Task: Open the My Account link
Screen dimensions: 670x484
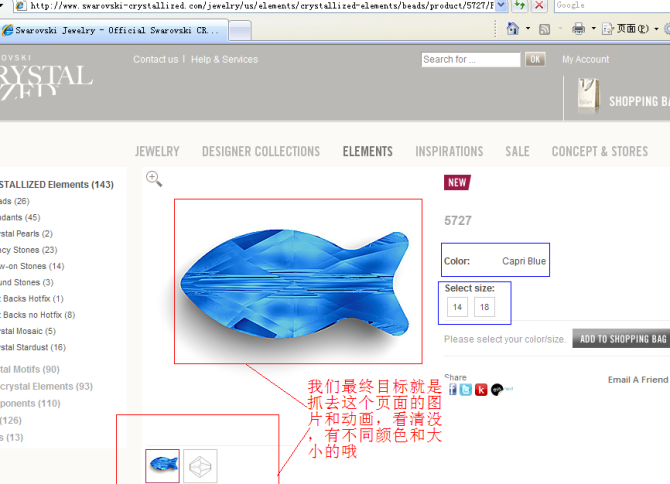Action: pos(585,59)
